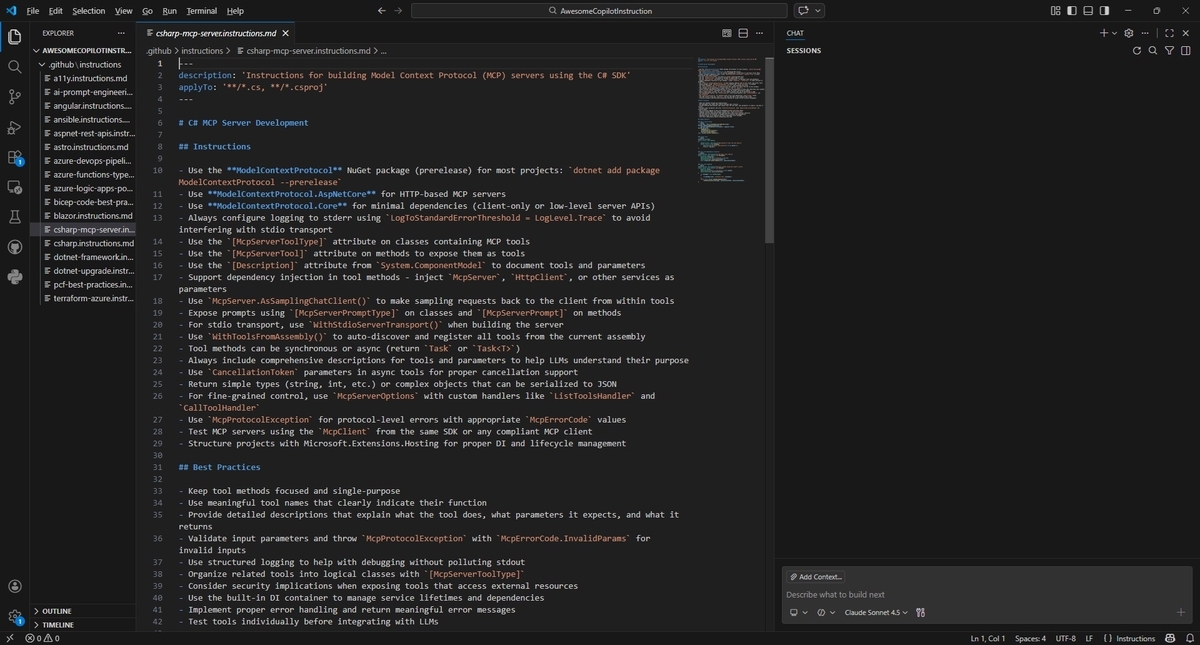Refresh the chat sessions list
The height and width of the screenshot is (645, 1200).
coord(1138,50)
